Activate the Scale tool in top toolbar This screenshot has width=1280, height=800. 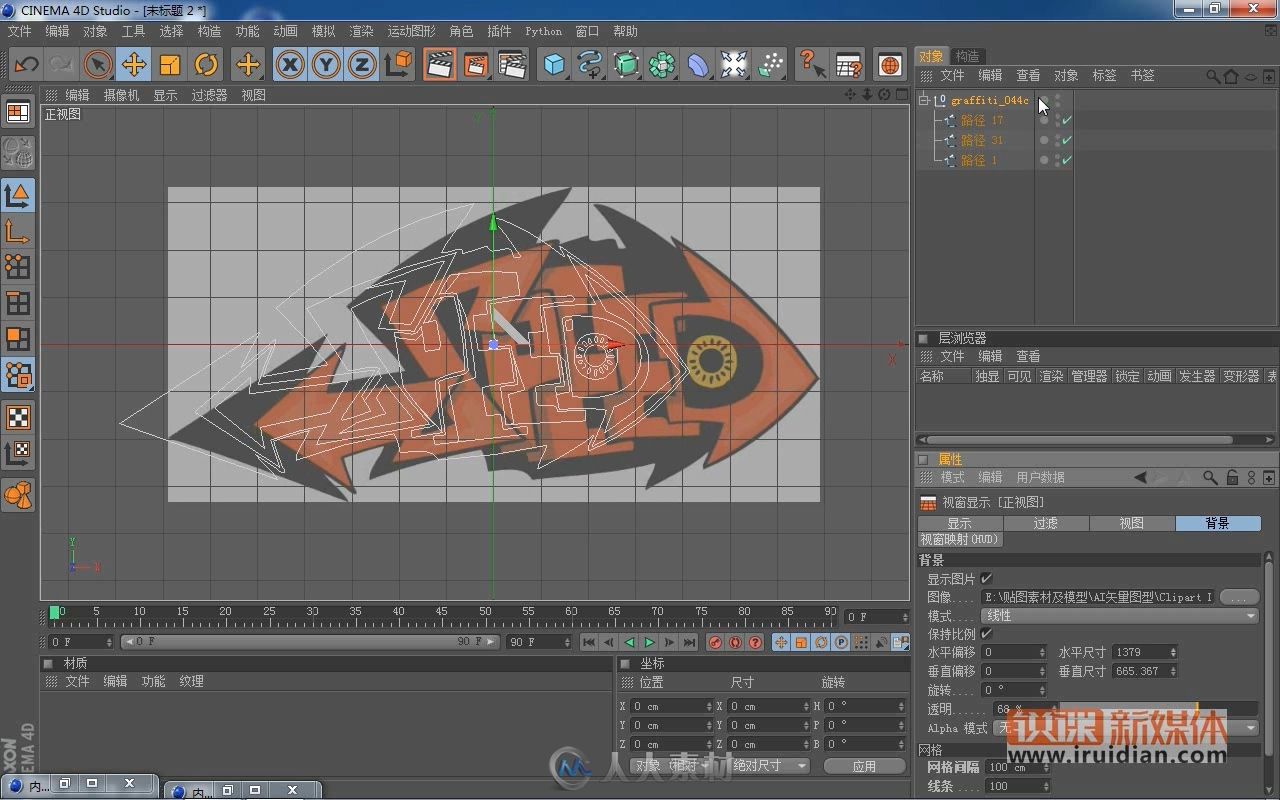pyautogui.click(x=169, y=65)
